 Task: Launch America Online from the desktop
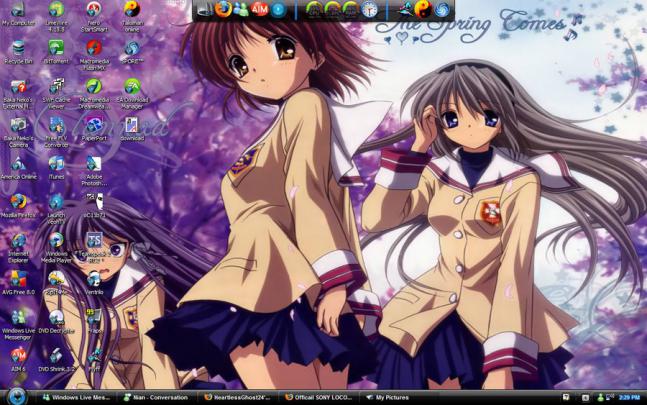tap(18, 168)
